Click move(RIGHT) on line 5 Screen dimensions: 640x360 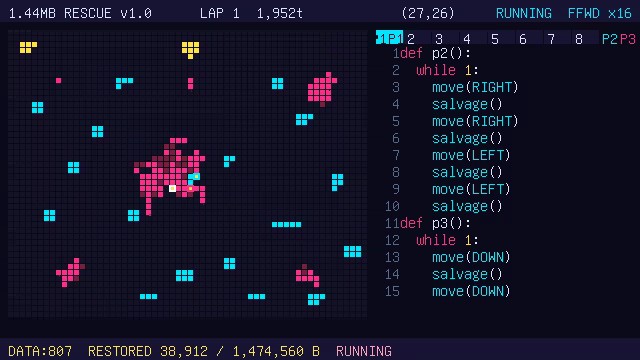475,121
